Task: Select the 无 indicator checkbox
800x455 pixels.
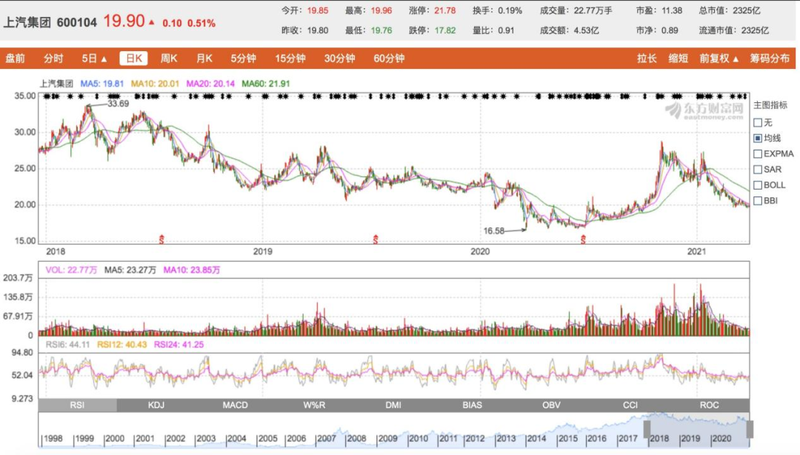Action: point(758,122)
